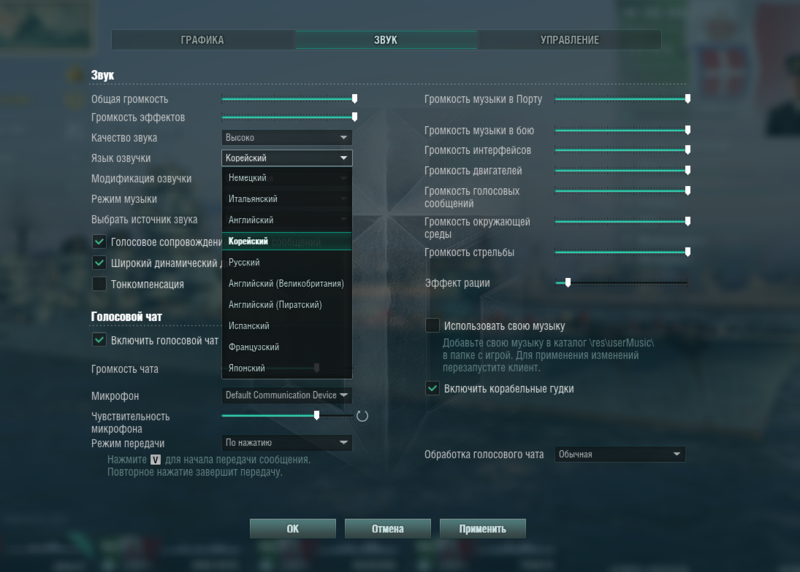Set the Громкость стрельбы slider
Image resolution: width=800 pixels, height=572 pixels.
[x=622, y=252]
